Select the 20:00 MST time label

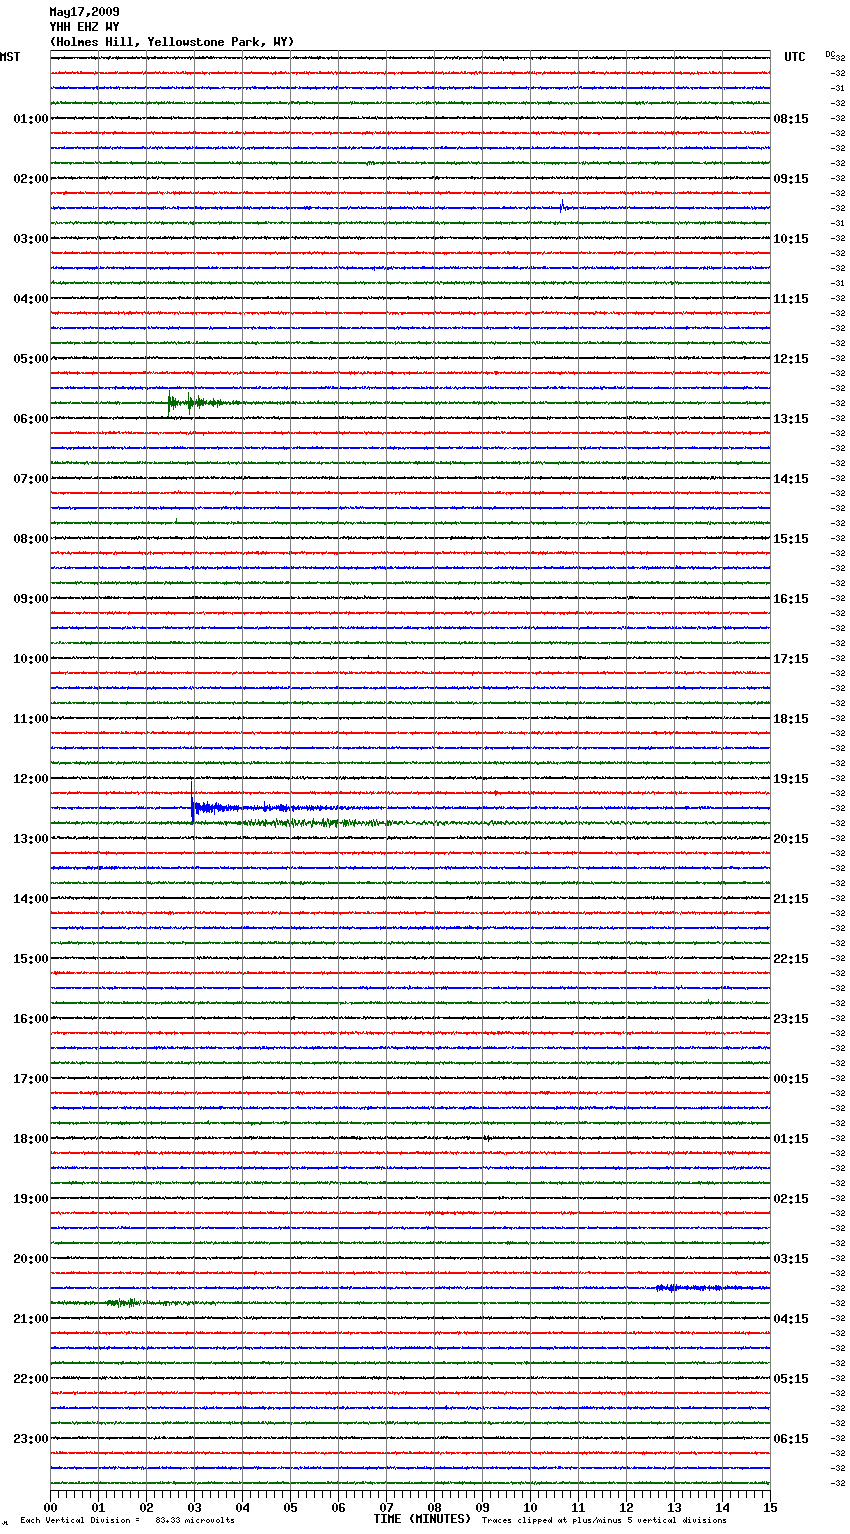click(31, 1259)
